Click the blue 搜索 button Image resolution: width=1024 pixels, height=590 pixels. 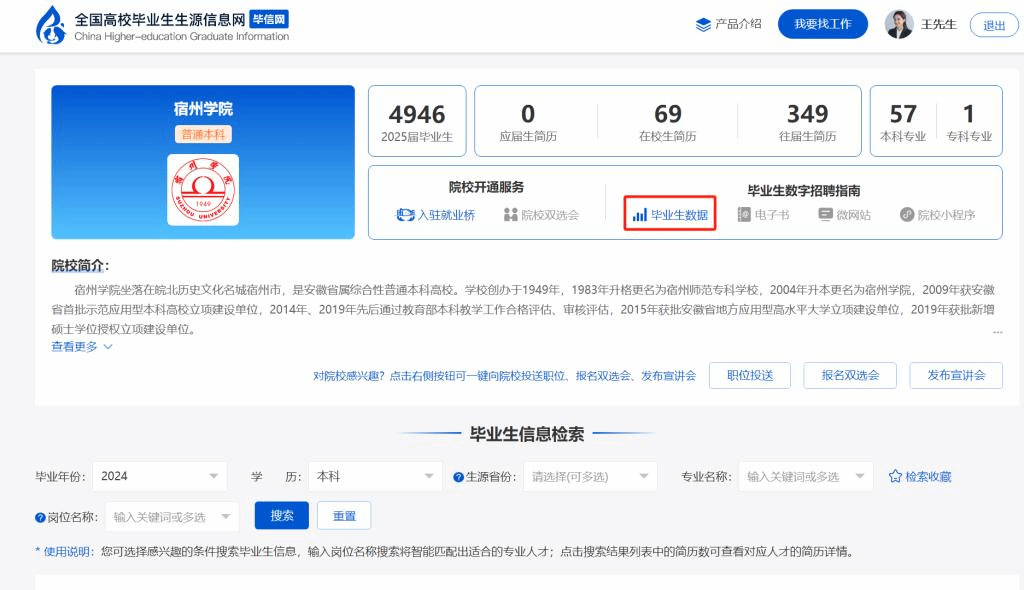click(282, 515)
